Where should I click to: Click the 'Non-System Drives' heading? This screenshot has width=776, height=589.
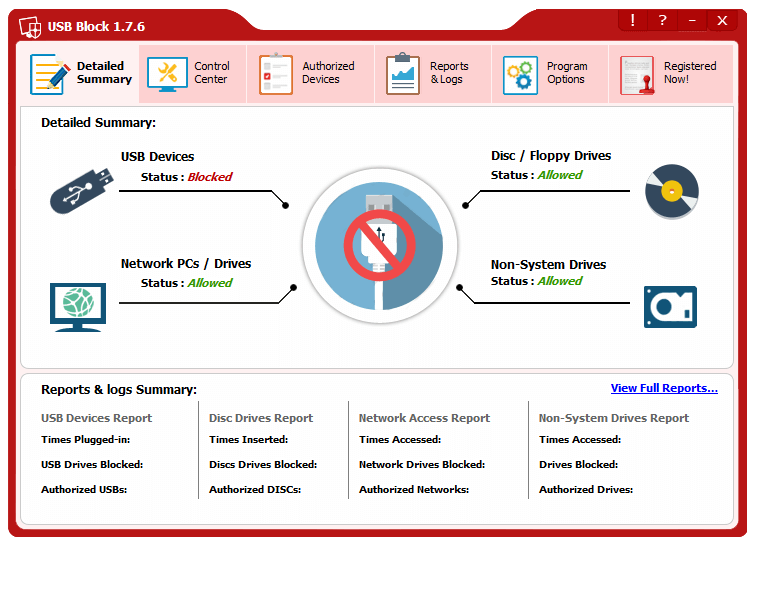548,265
